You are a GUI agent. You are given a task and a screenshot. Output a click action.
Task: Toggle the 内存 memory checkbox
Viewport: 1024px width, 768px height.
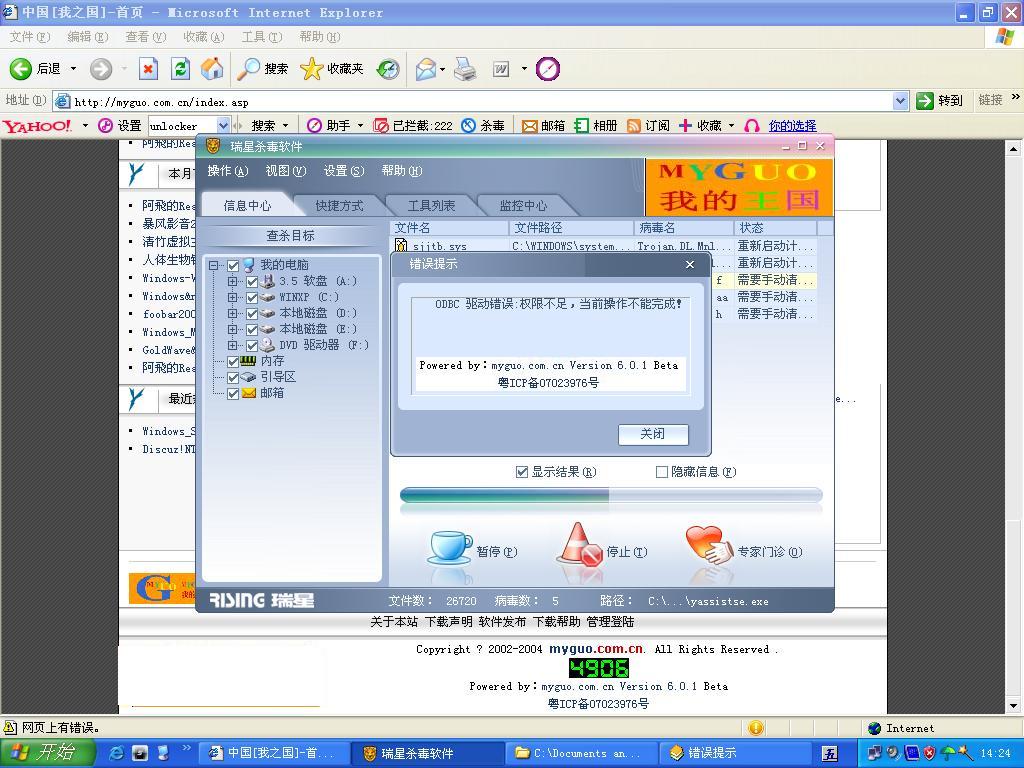pyautogui.click(x=233, y=361)
